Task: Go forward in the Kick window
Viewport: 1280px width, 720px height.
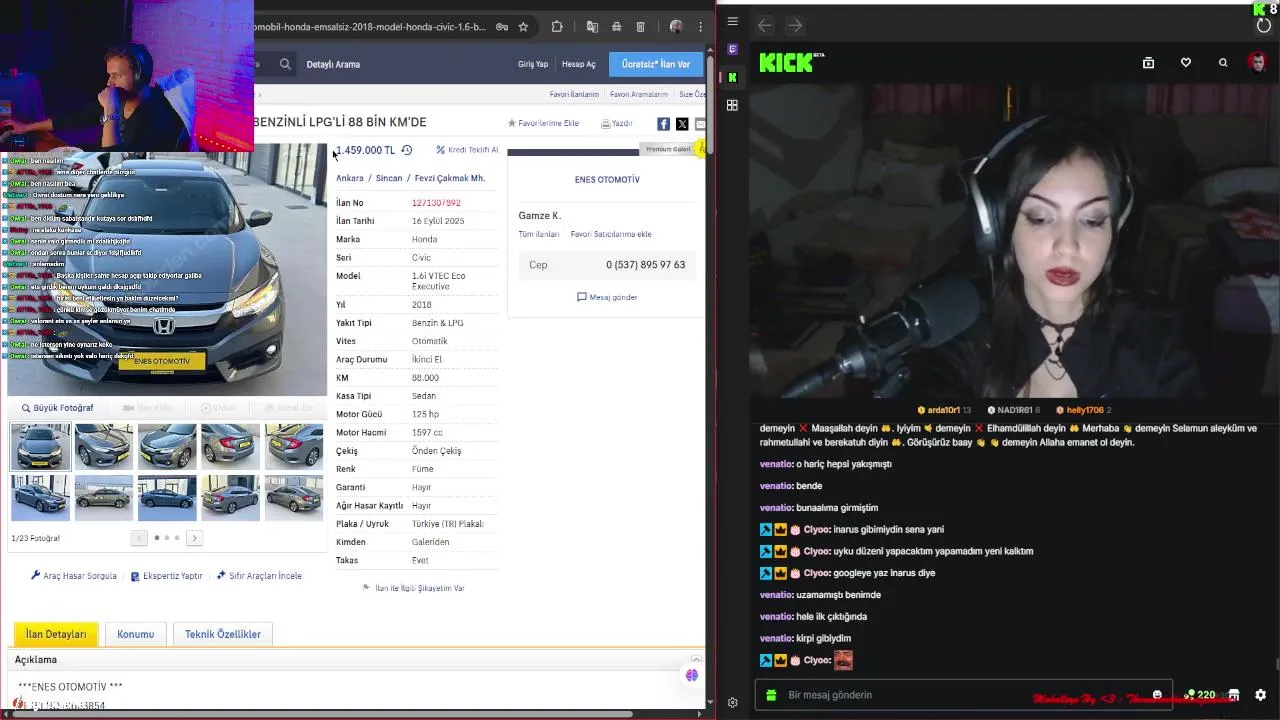Action: pos(795,25)
